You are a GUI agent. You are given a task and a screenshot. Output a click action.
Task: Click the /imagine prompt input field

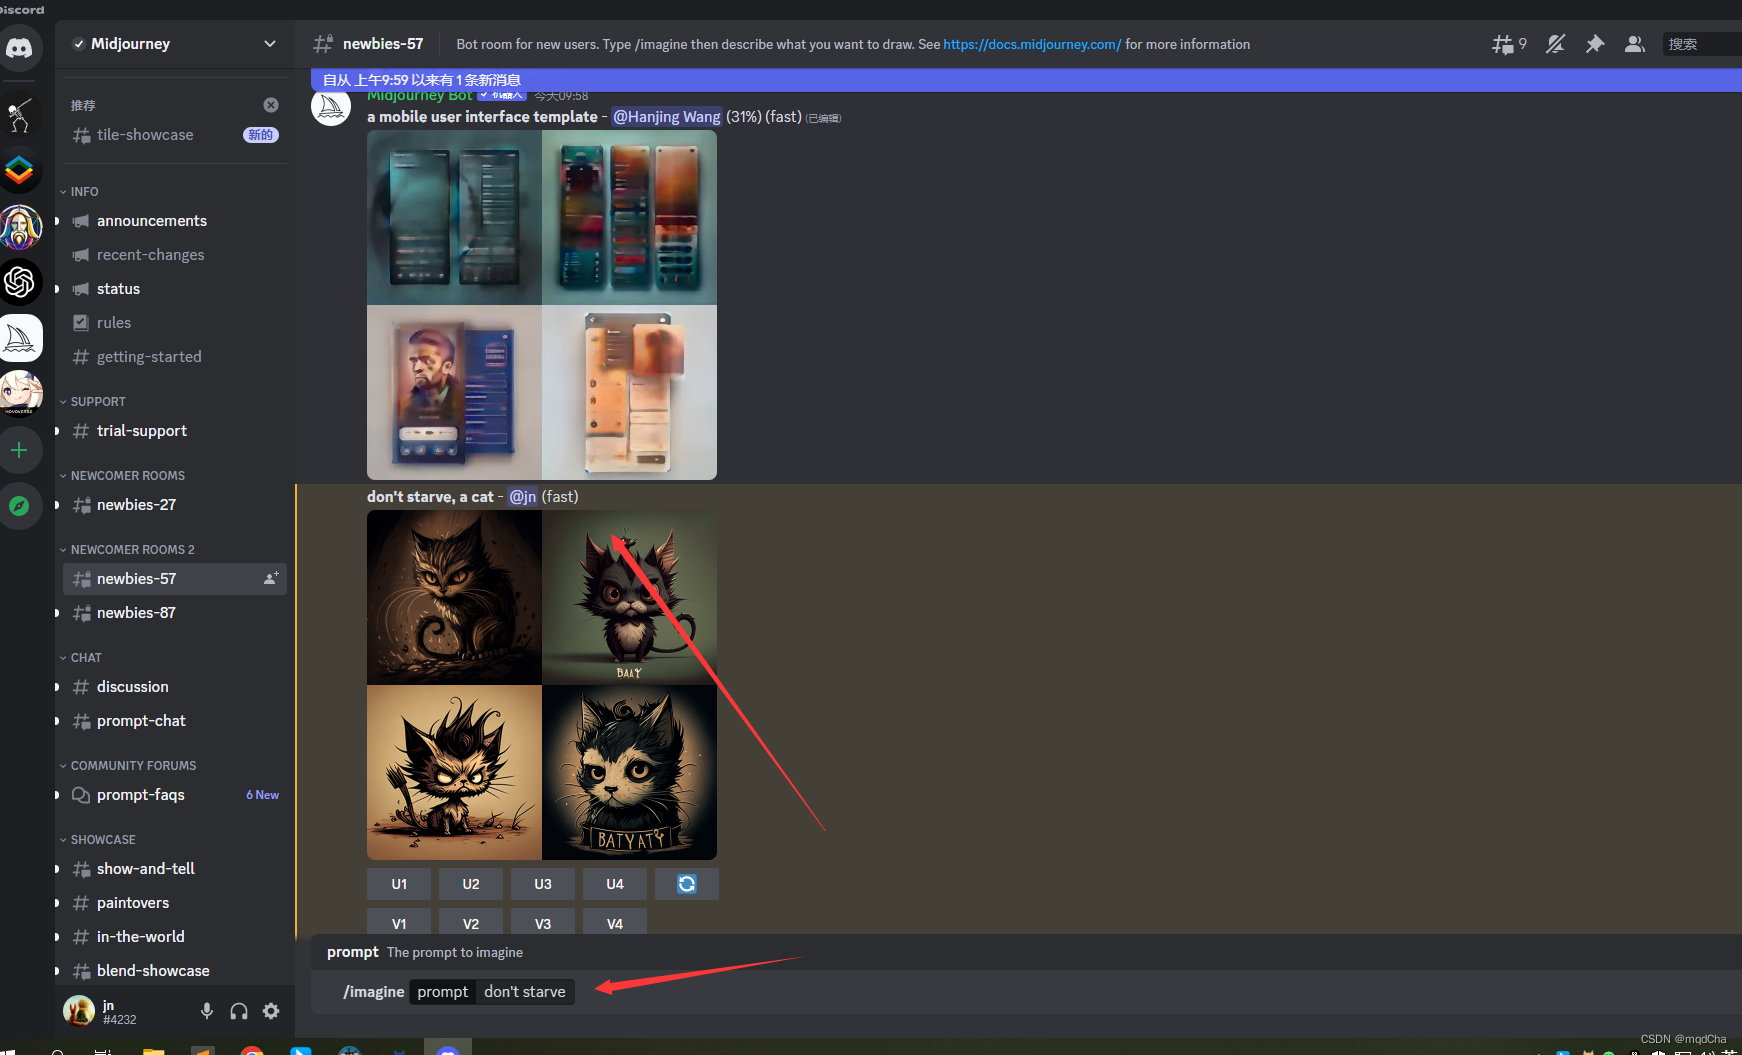1026,992
